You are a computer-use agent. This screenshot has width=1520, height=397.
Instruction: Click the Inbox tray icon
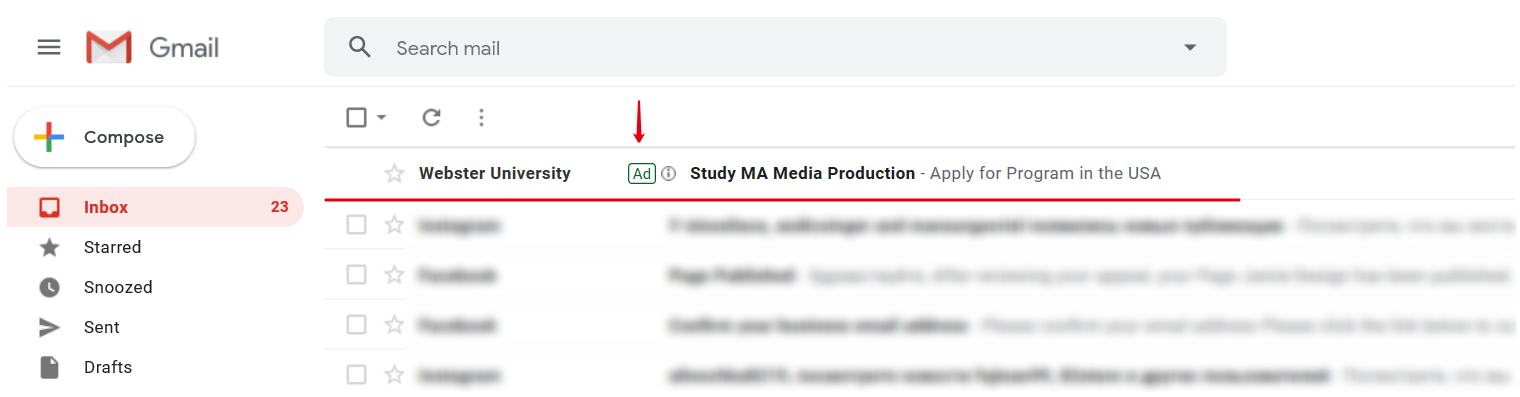[49, 207]
